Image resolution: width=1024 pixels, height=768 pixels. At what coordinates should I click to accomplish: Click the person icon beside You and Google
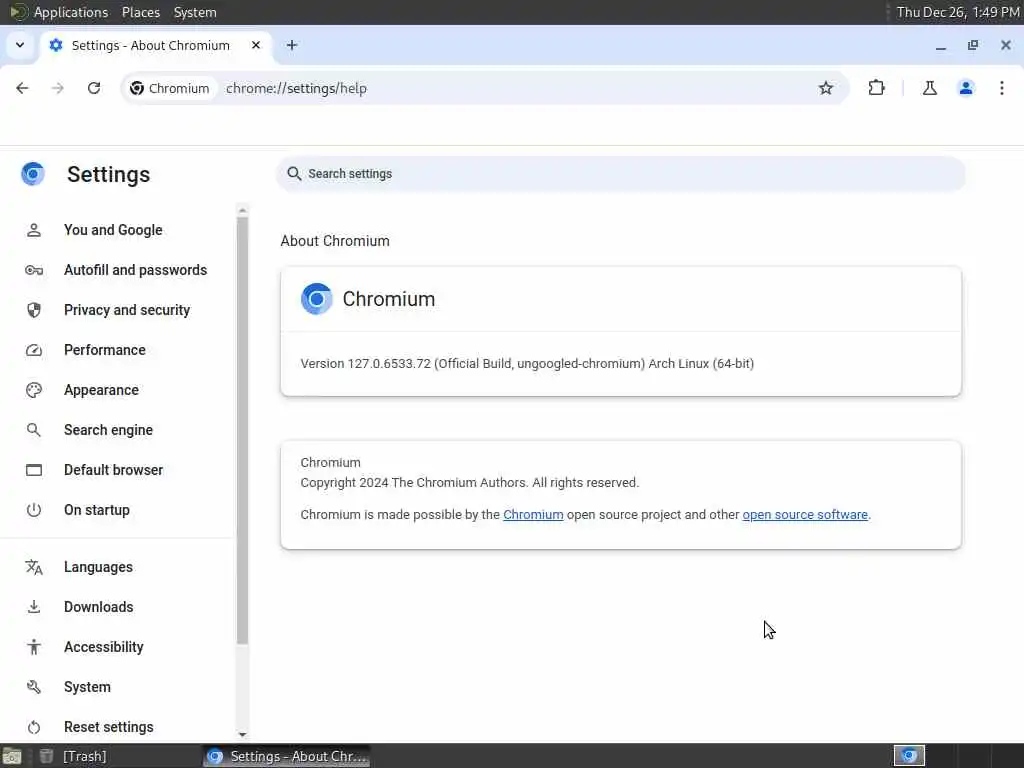tap(33, 230)
